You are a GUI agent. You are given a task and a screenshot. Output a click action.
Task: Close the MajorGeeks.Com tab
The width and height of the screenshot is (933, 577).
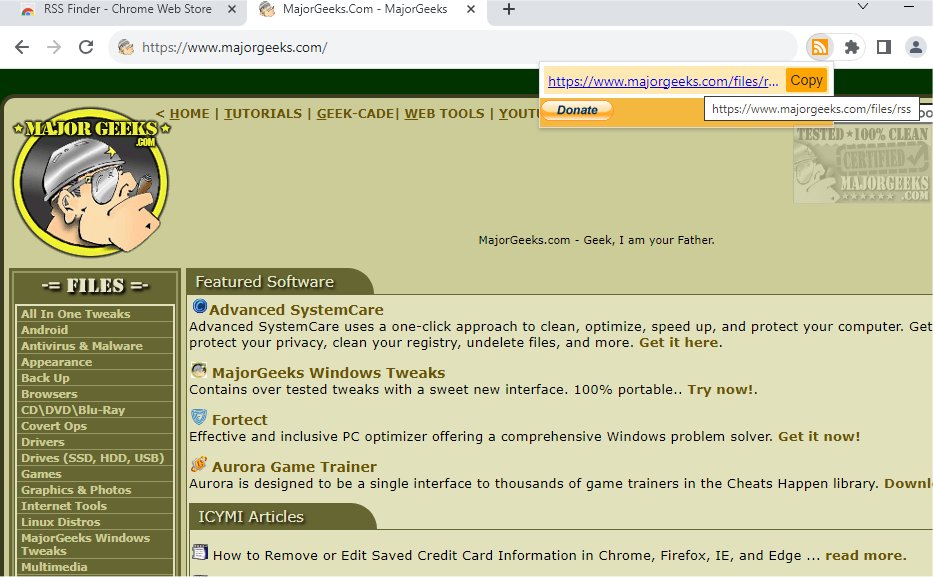(x=471, y=9)
